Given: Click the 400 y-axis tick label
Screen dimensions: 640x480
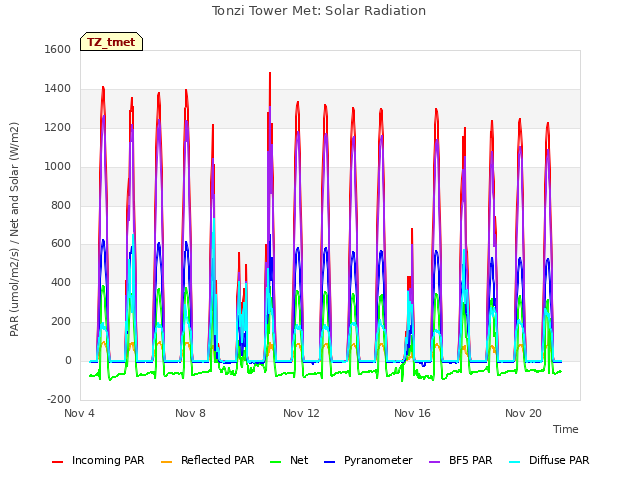Looking at the screenshot, I should (x=61, y=282).
